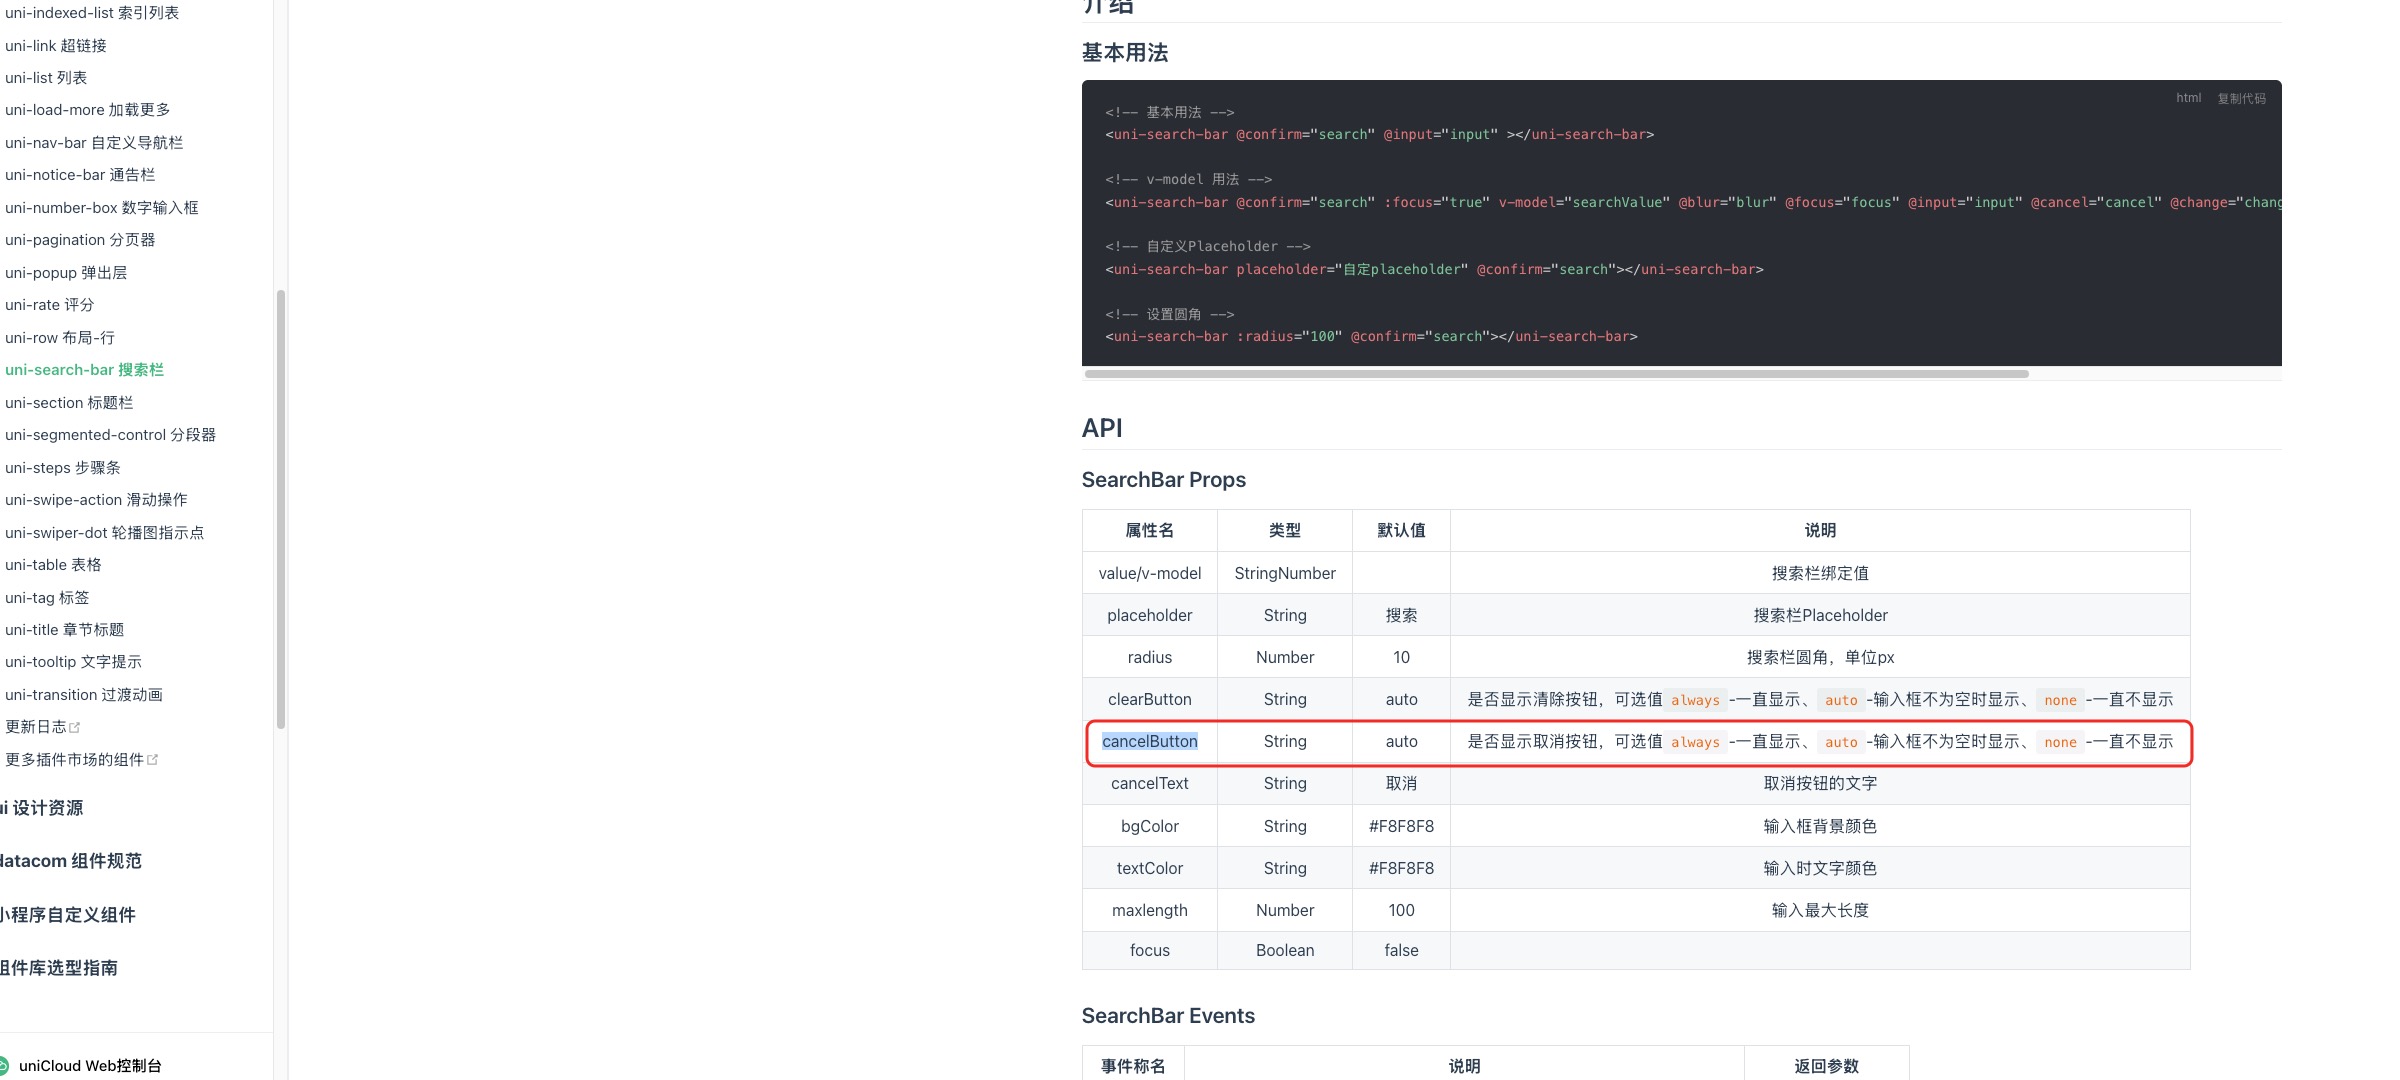
Task: Open uni-tooltip 文字提示 entry
Action: coord(73,662)
